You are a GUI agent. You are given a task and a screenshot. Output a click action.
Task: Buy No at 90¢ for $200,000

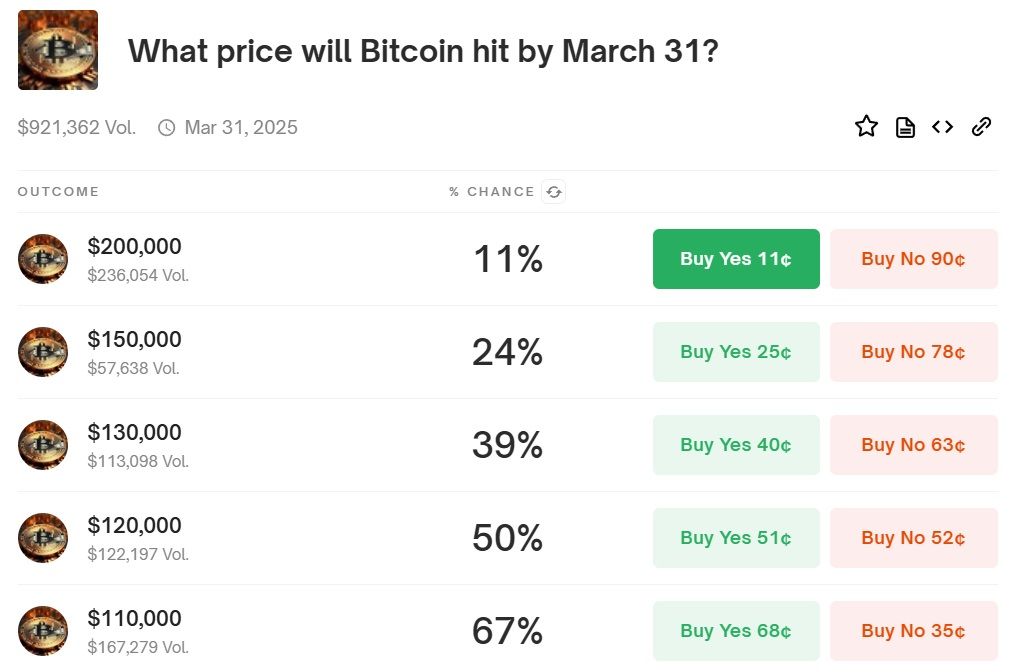pos(913,259)
